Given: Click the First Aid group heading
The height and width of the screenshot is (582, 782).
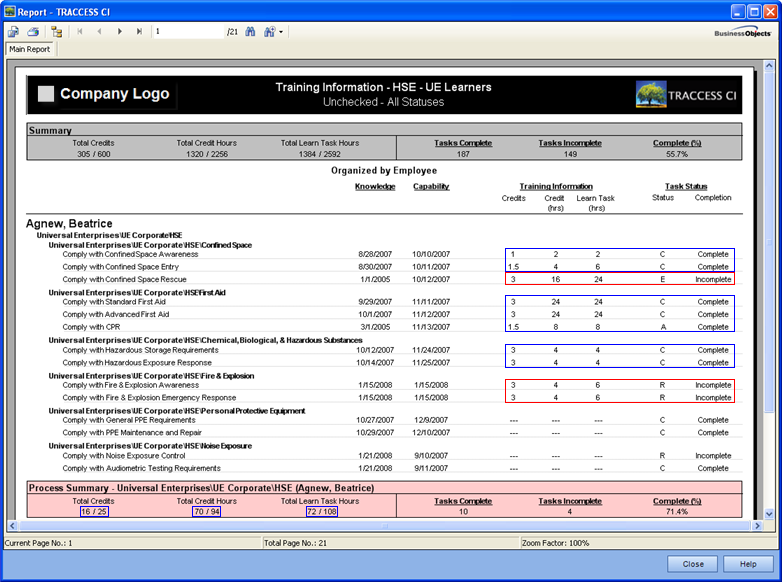Looking at the screenshot, I should [137, 292].
